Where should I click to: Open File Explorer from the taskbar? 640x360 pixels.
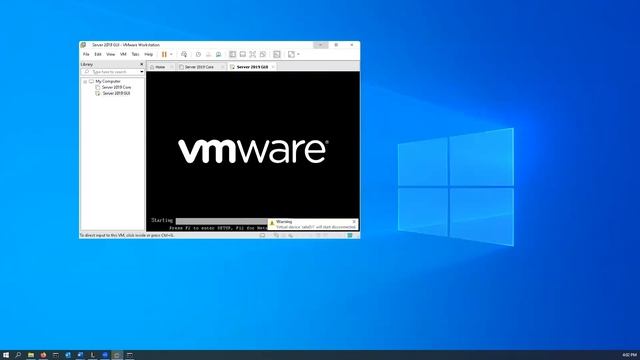(x=31, y=355)
